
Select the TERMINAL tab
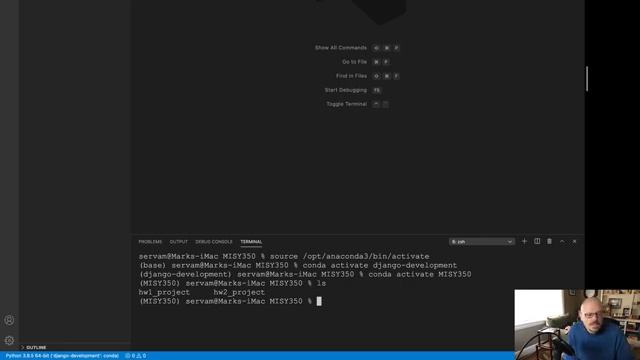click(x=251, y=242)
